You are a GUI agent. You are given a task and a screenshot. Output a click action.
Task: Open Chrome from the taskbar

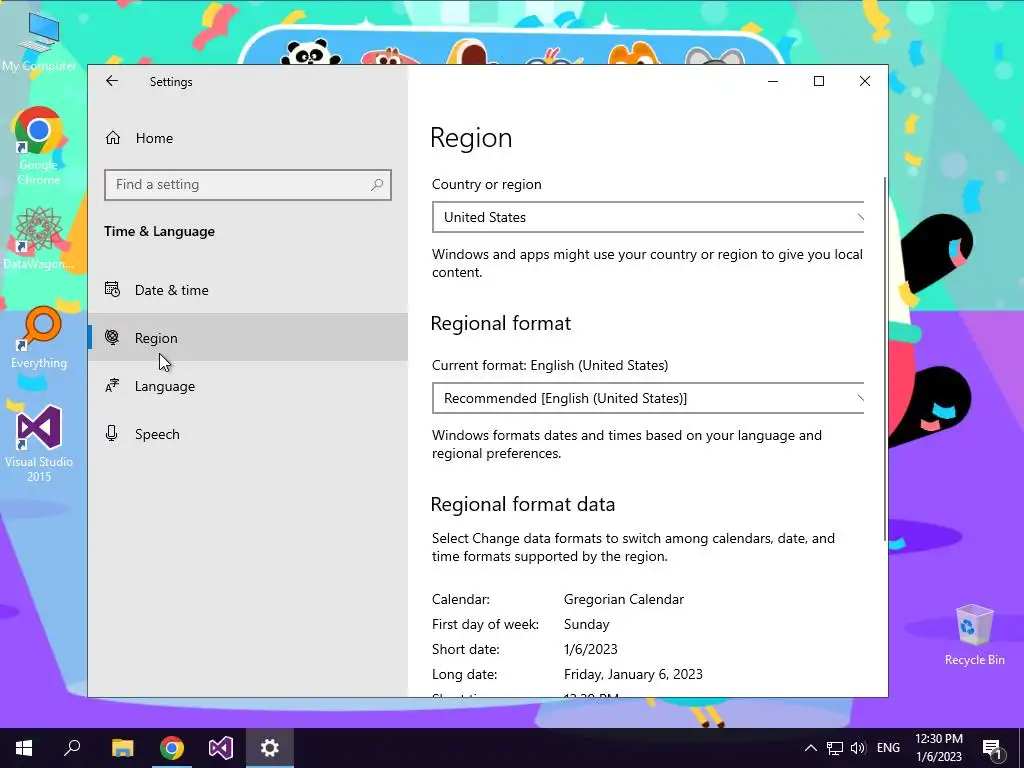(x=172, y=748)
